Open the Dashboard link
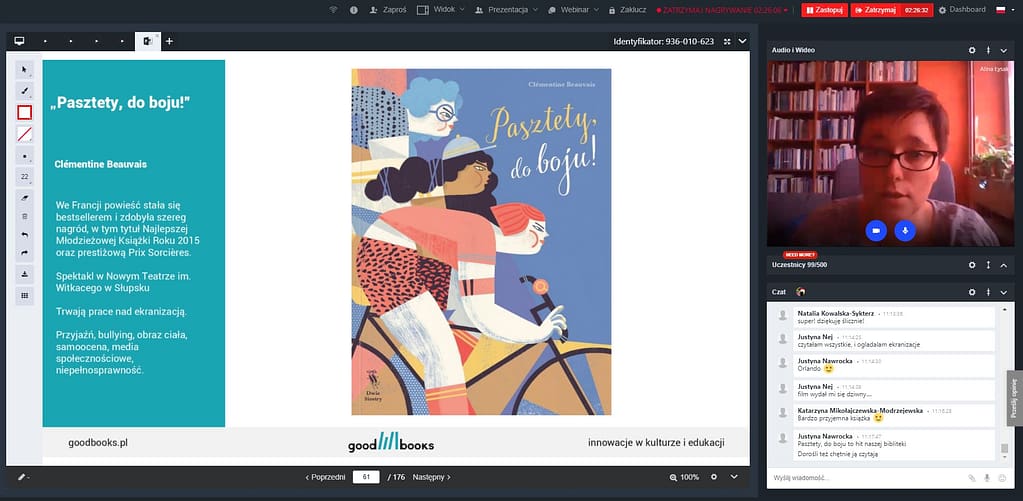 pyautogui.click(x=962, y=10)
